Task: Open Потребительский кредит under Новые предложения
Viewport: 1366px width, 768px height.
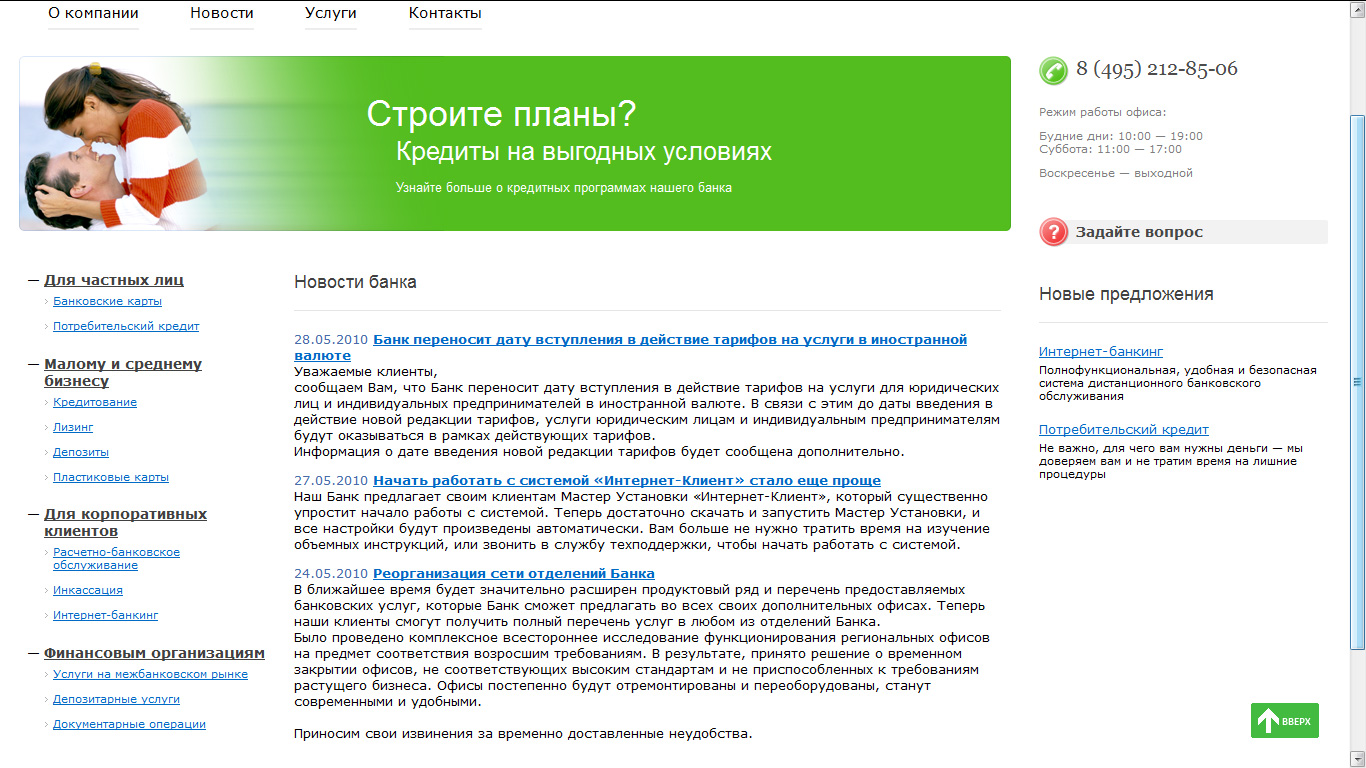Action: [x=1124, y=429]
